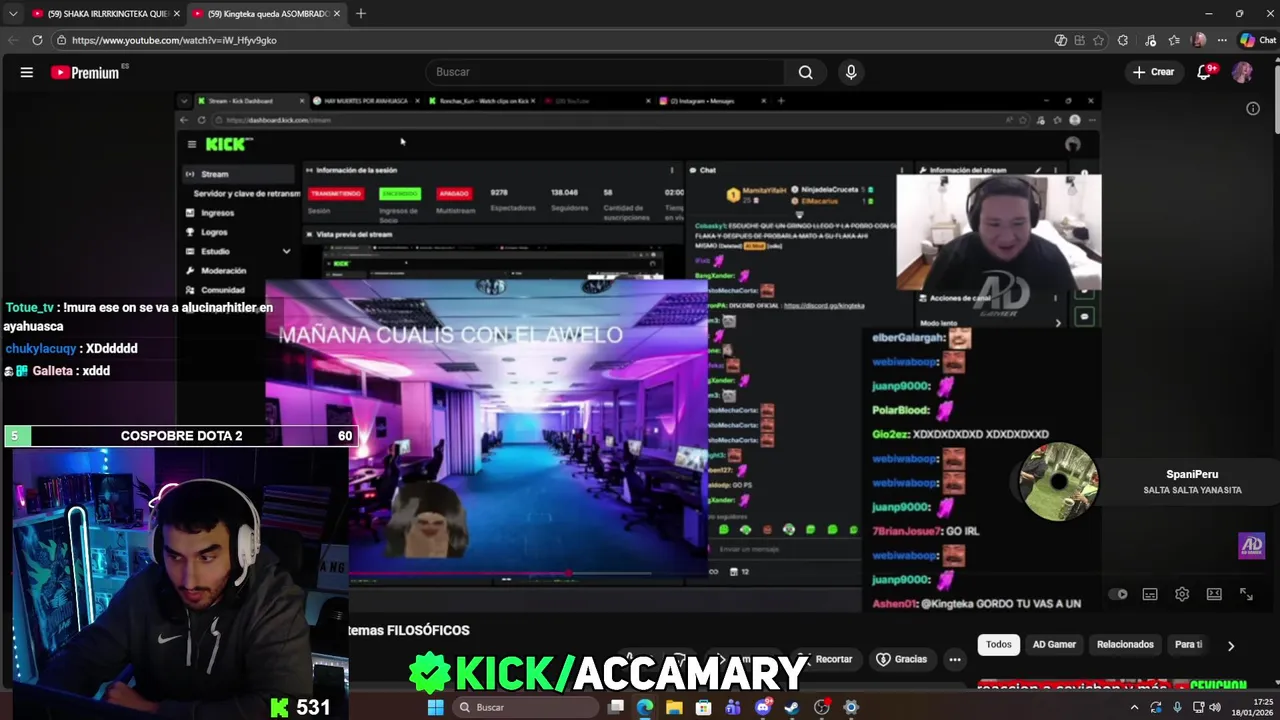The height and width of the screenshot is (720, 1280).
Task: Open the Windows Start menu
Action: [435, 707]
